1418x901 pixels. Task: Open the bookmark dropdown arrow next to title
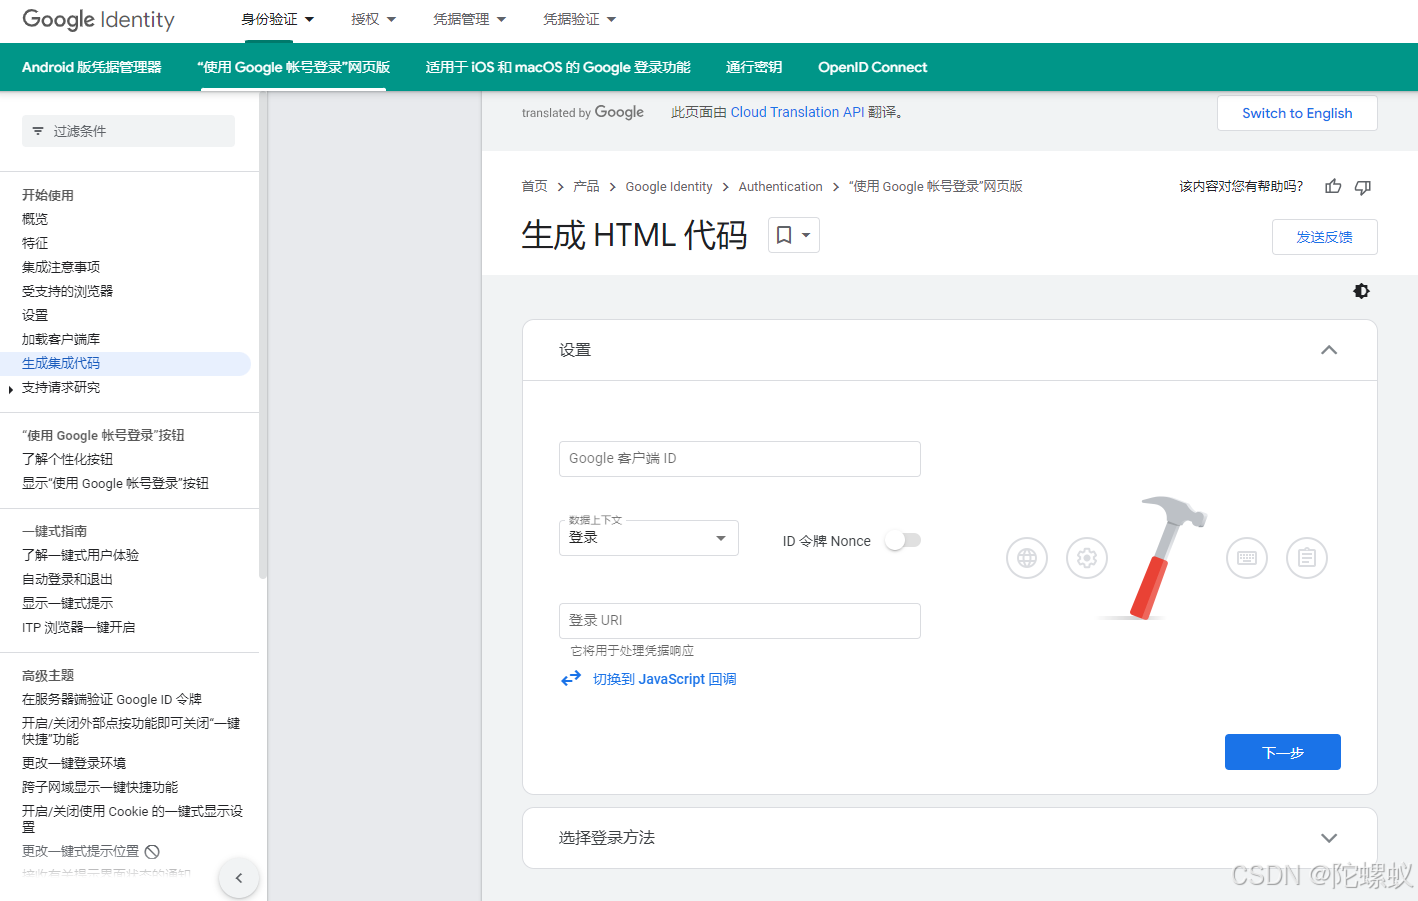point(806,235)
